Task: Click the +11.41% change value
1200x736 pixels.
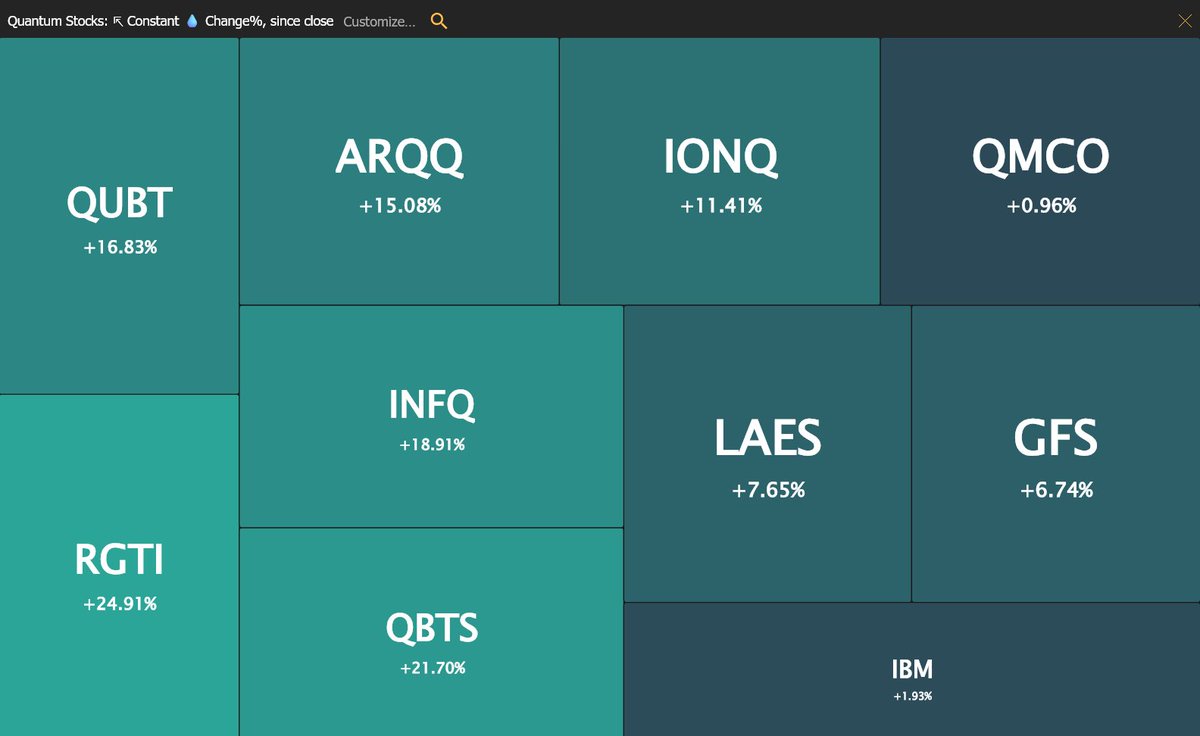Action: (x=721, y=206)
